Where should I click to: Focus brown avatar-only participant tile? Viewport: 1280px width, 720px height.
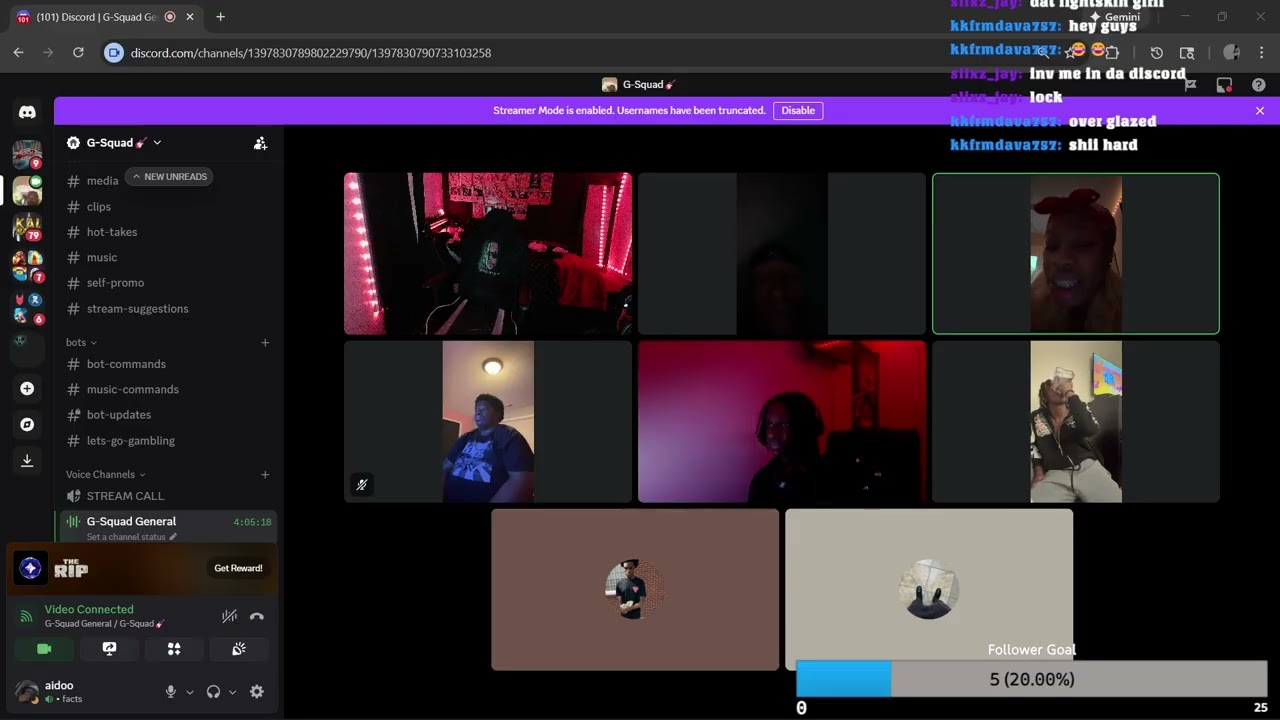point(635,589)
